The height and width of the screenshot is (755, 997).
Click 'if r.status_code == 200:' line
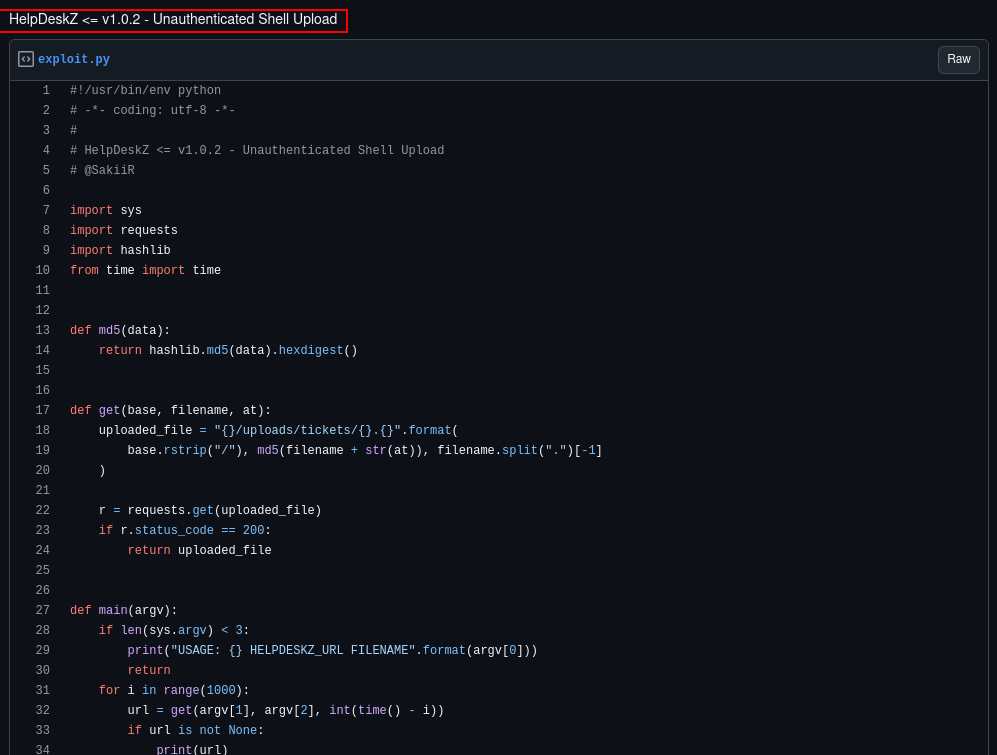coord(185,530)
